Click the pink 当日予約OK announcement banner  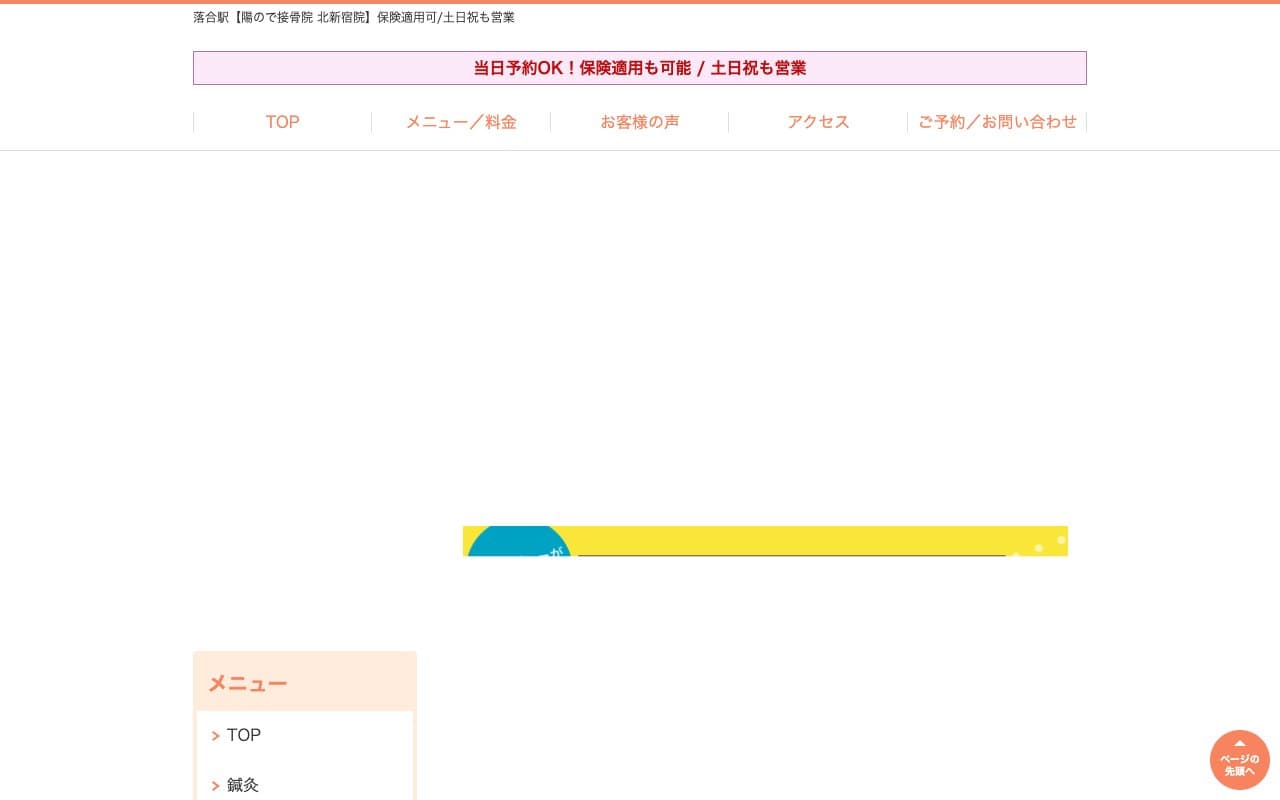point(639,68)
